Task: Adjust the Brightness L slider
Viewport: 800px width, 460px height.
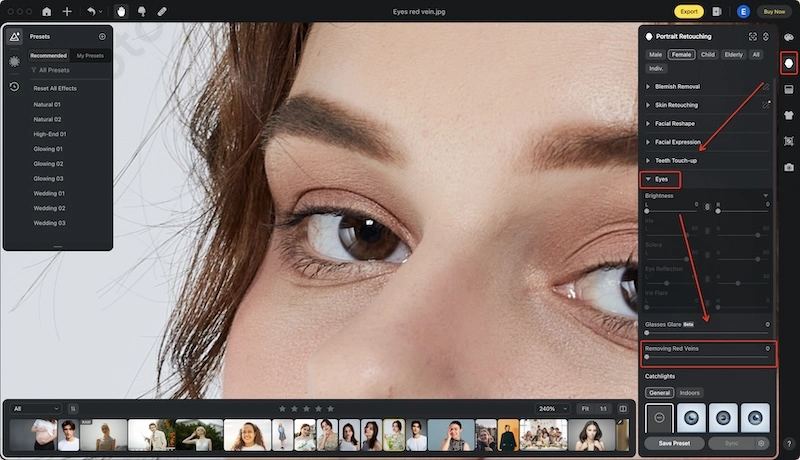Action: point(671,211)
